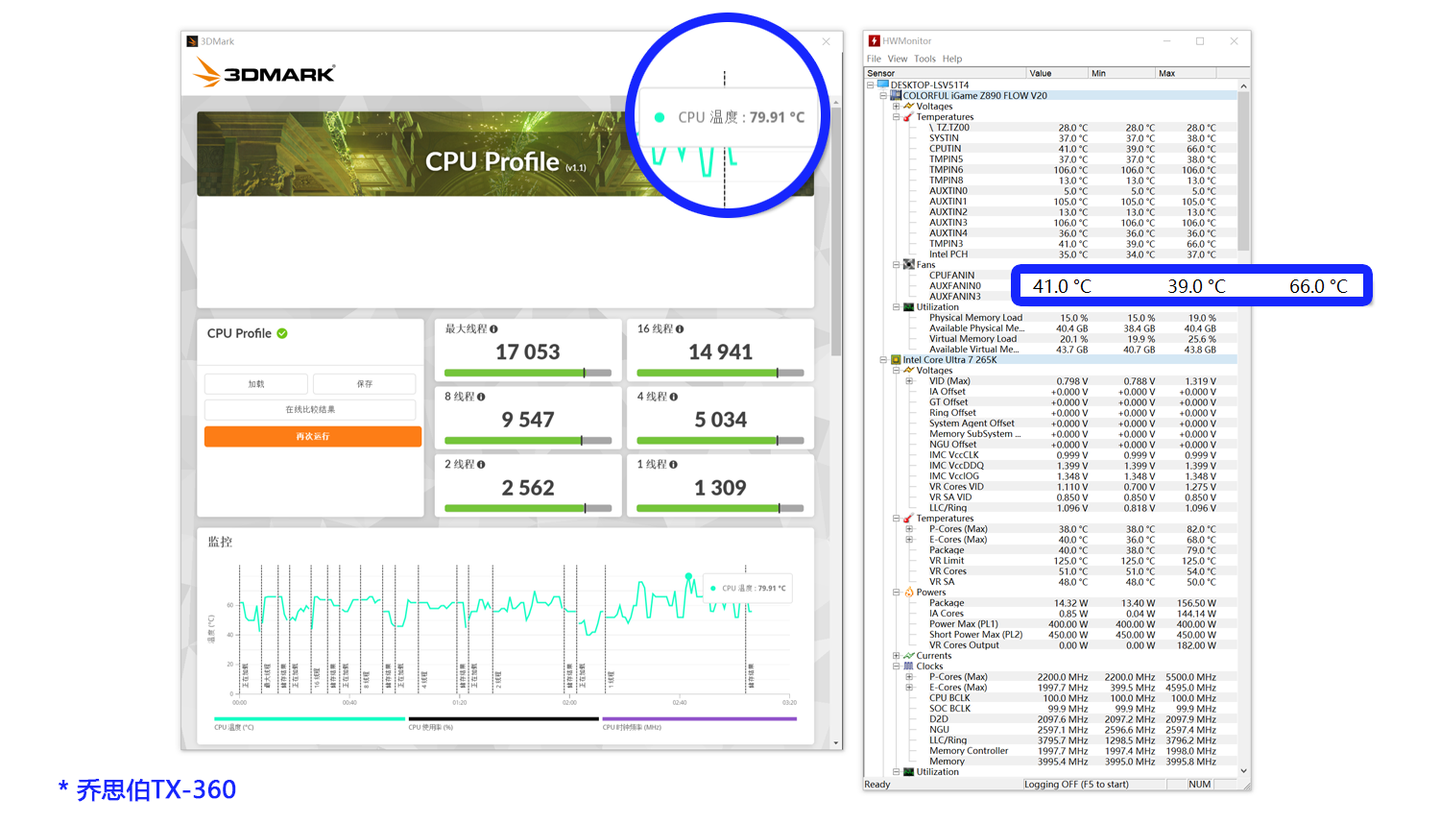Screen dimensions: 1440x823
Task: Expand the VID (Max) voltage entry
Action: (x=909, y=381)
